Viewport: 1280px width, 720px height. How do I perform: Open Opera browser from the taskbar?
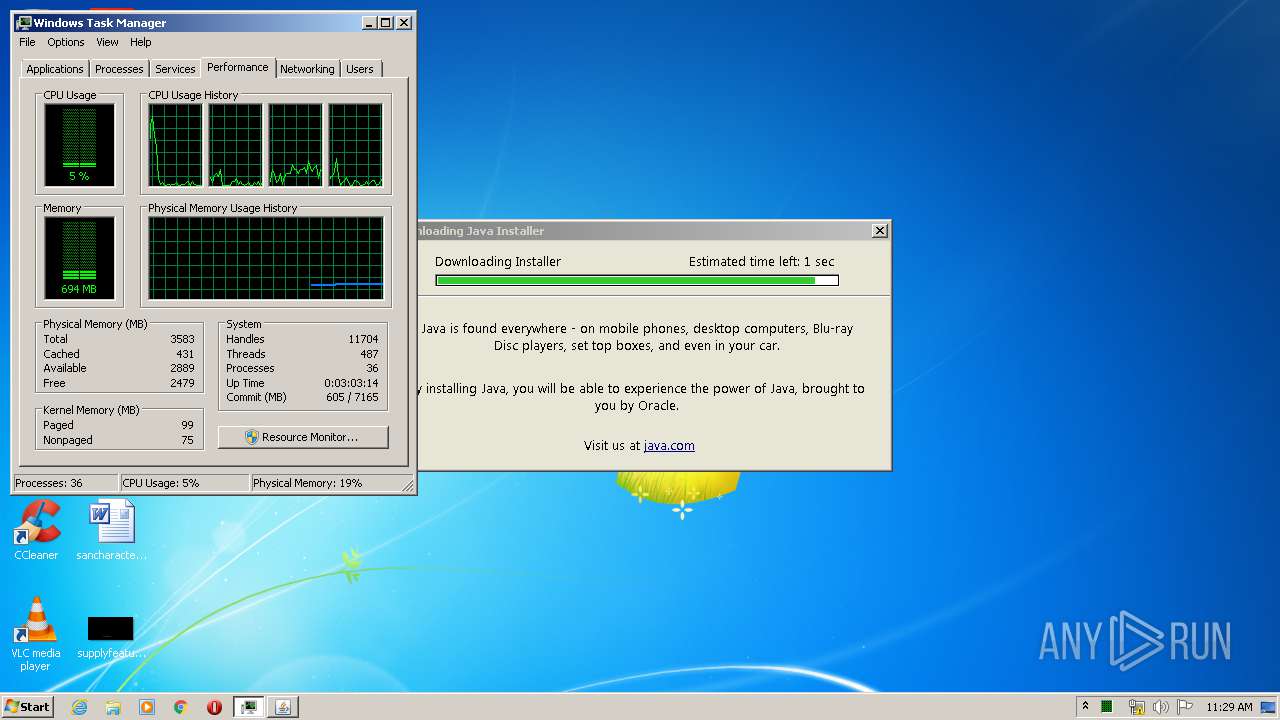click(214, 707)
